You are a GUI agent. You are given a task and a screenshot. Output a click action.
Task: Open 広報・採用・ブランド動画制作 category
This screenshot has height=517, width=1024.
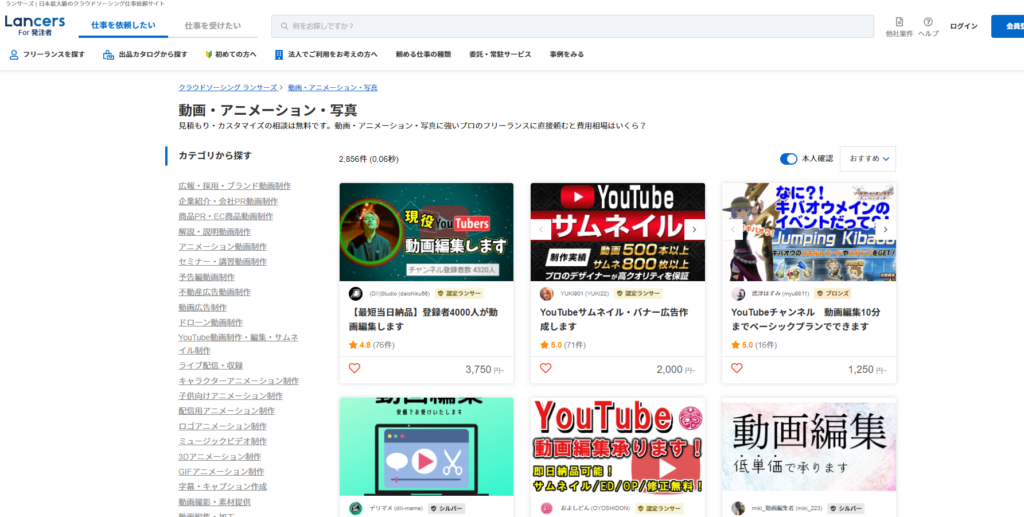pyautogui.click(x=235, y=186)
